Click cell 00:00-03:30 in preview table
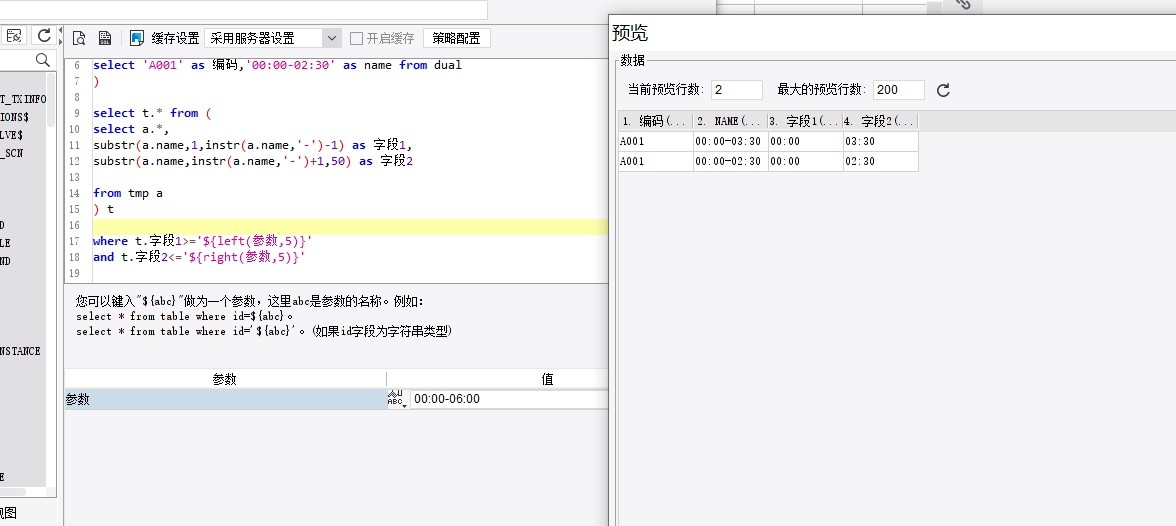 730,141
